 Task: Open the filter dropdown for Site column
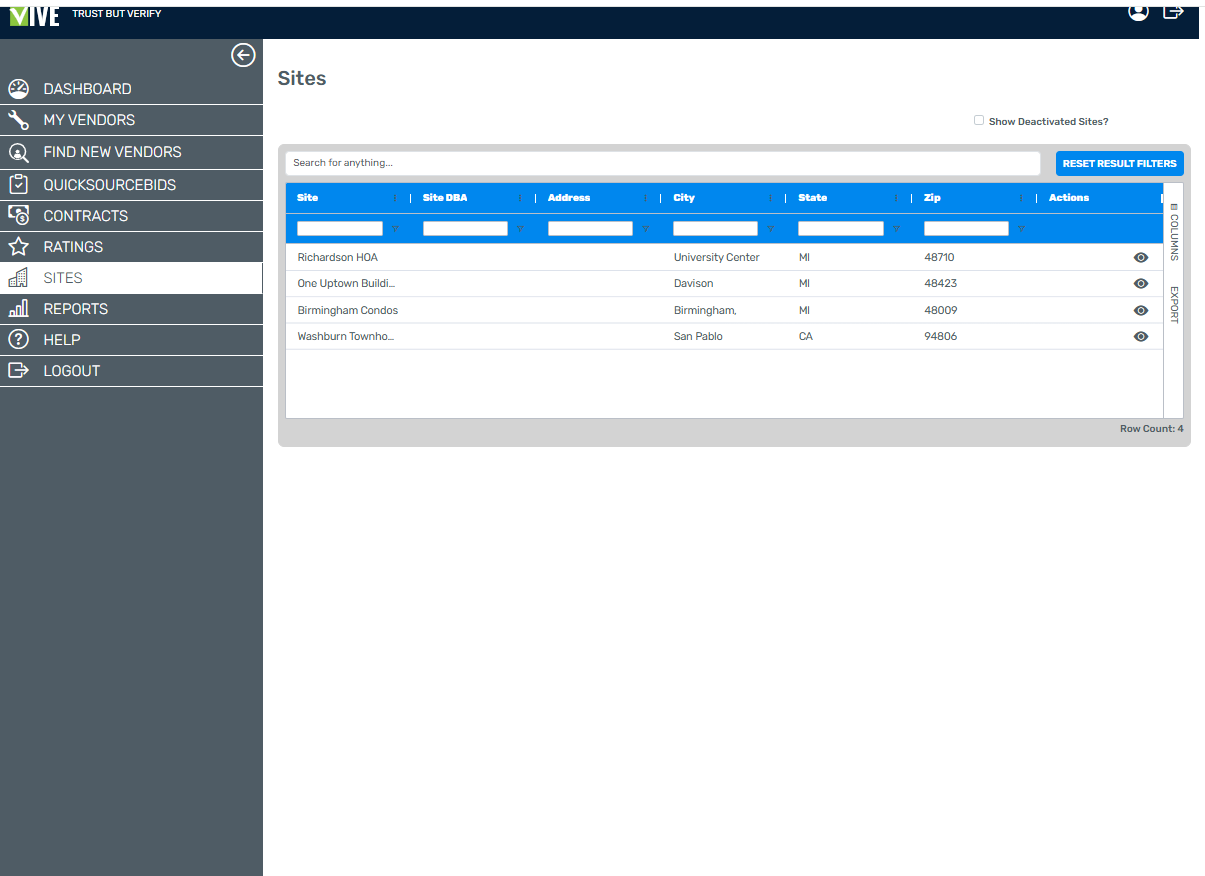point(396,229)
